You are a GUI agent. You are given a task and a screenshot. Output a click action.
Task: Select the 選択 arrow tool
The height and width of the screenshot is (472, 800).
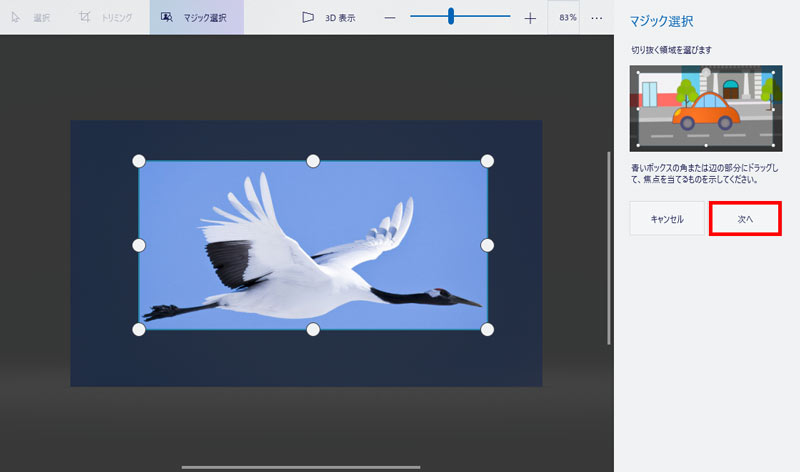[30, 18]
